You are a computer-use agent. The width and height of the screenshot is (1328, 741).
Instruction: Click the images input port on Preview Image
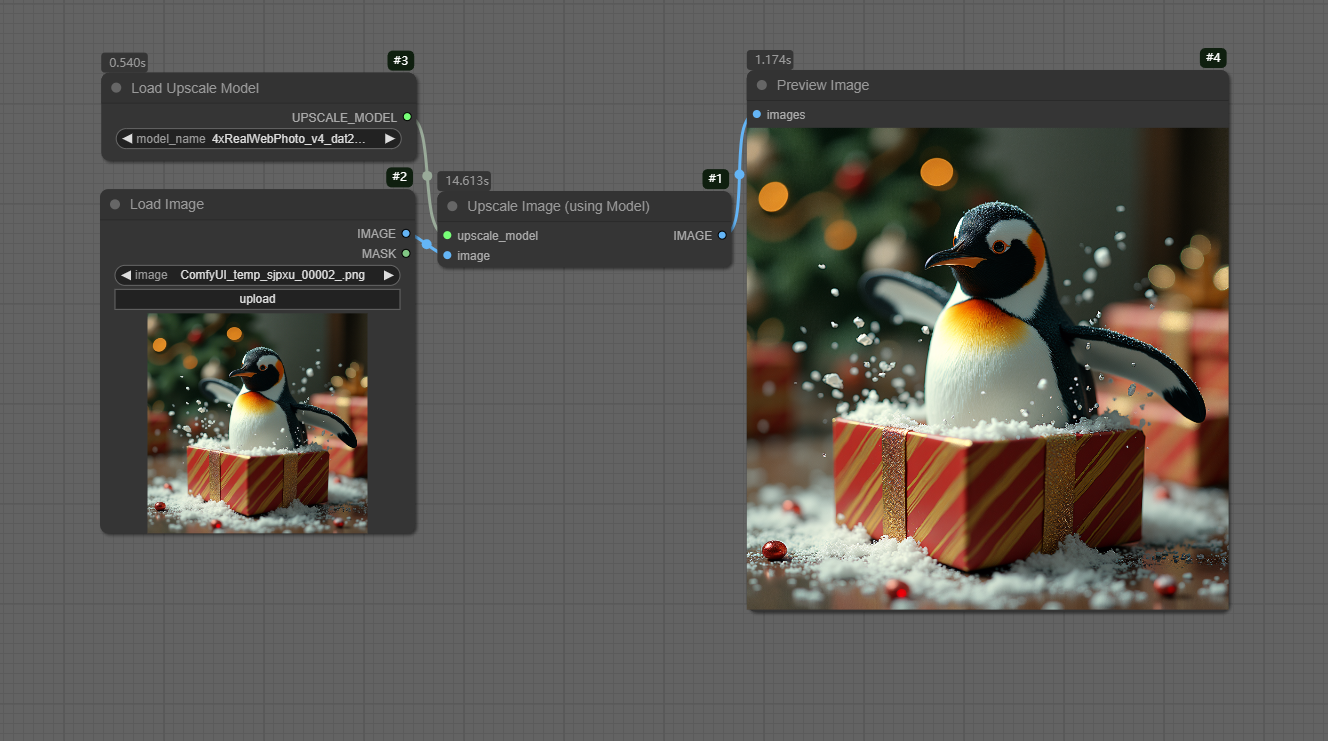[757, 114]
